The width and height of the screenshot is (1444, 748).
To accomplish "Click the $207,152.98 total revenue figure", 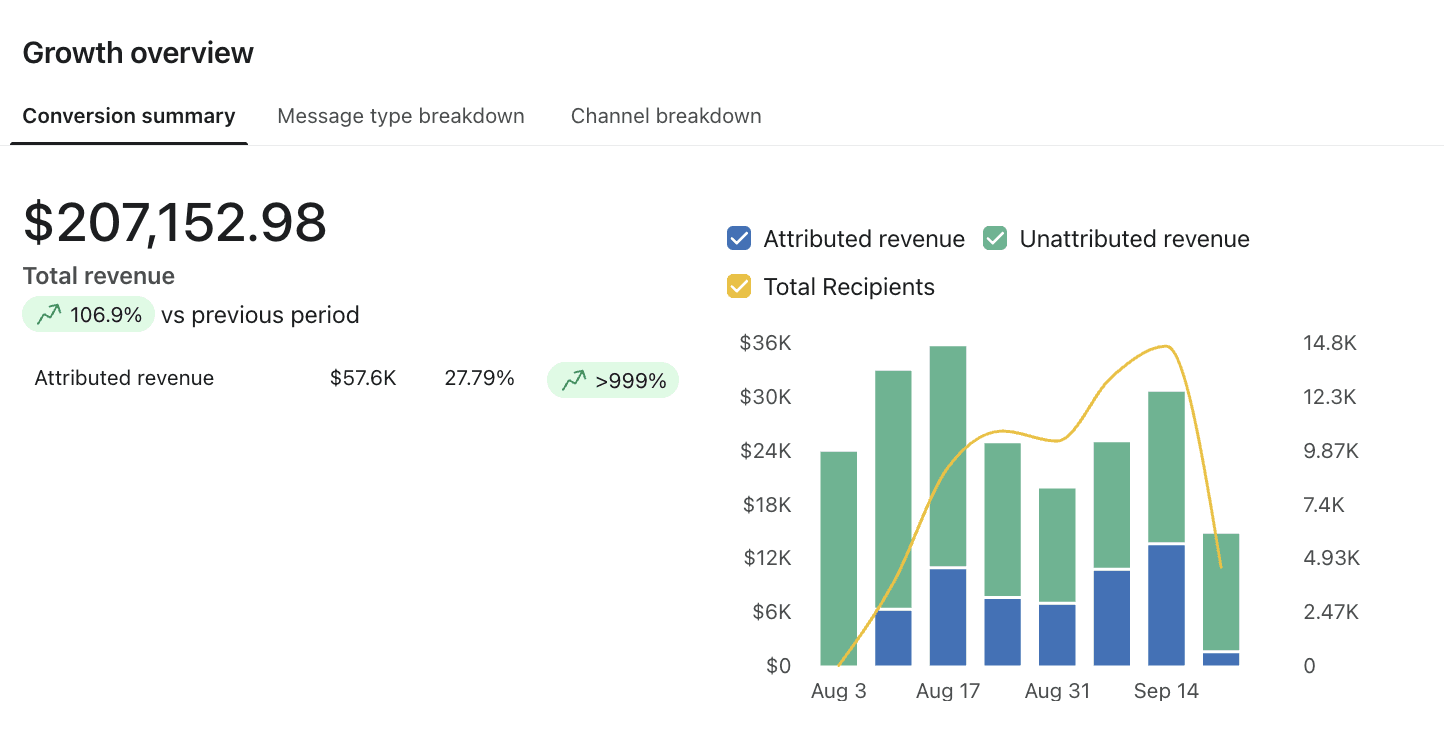I will tap(175, 222).
